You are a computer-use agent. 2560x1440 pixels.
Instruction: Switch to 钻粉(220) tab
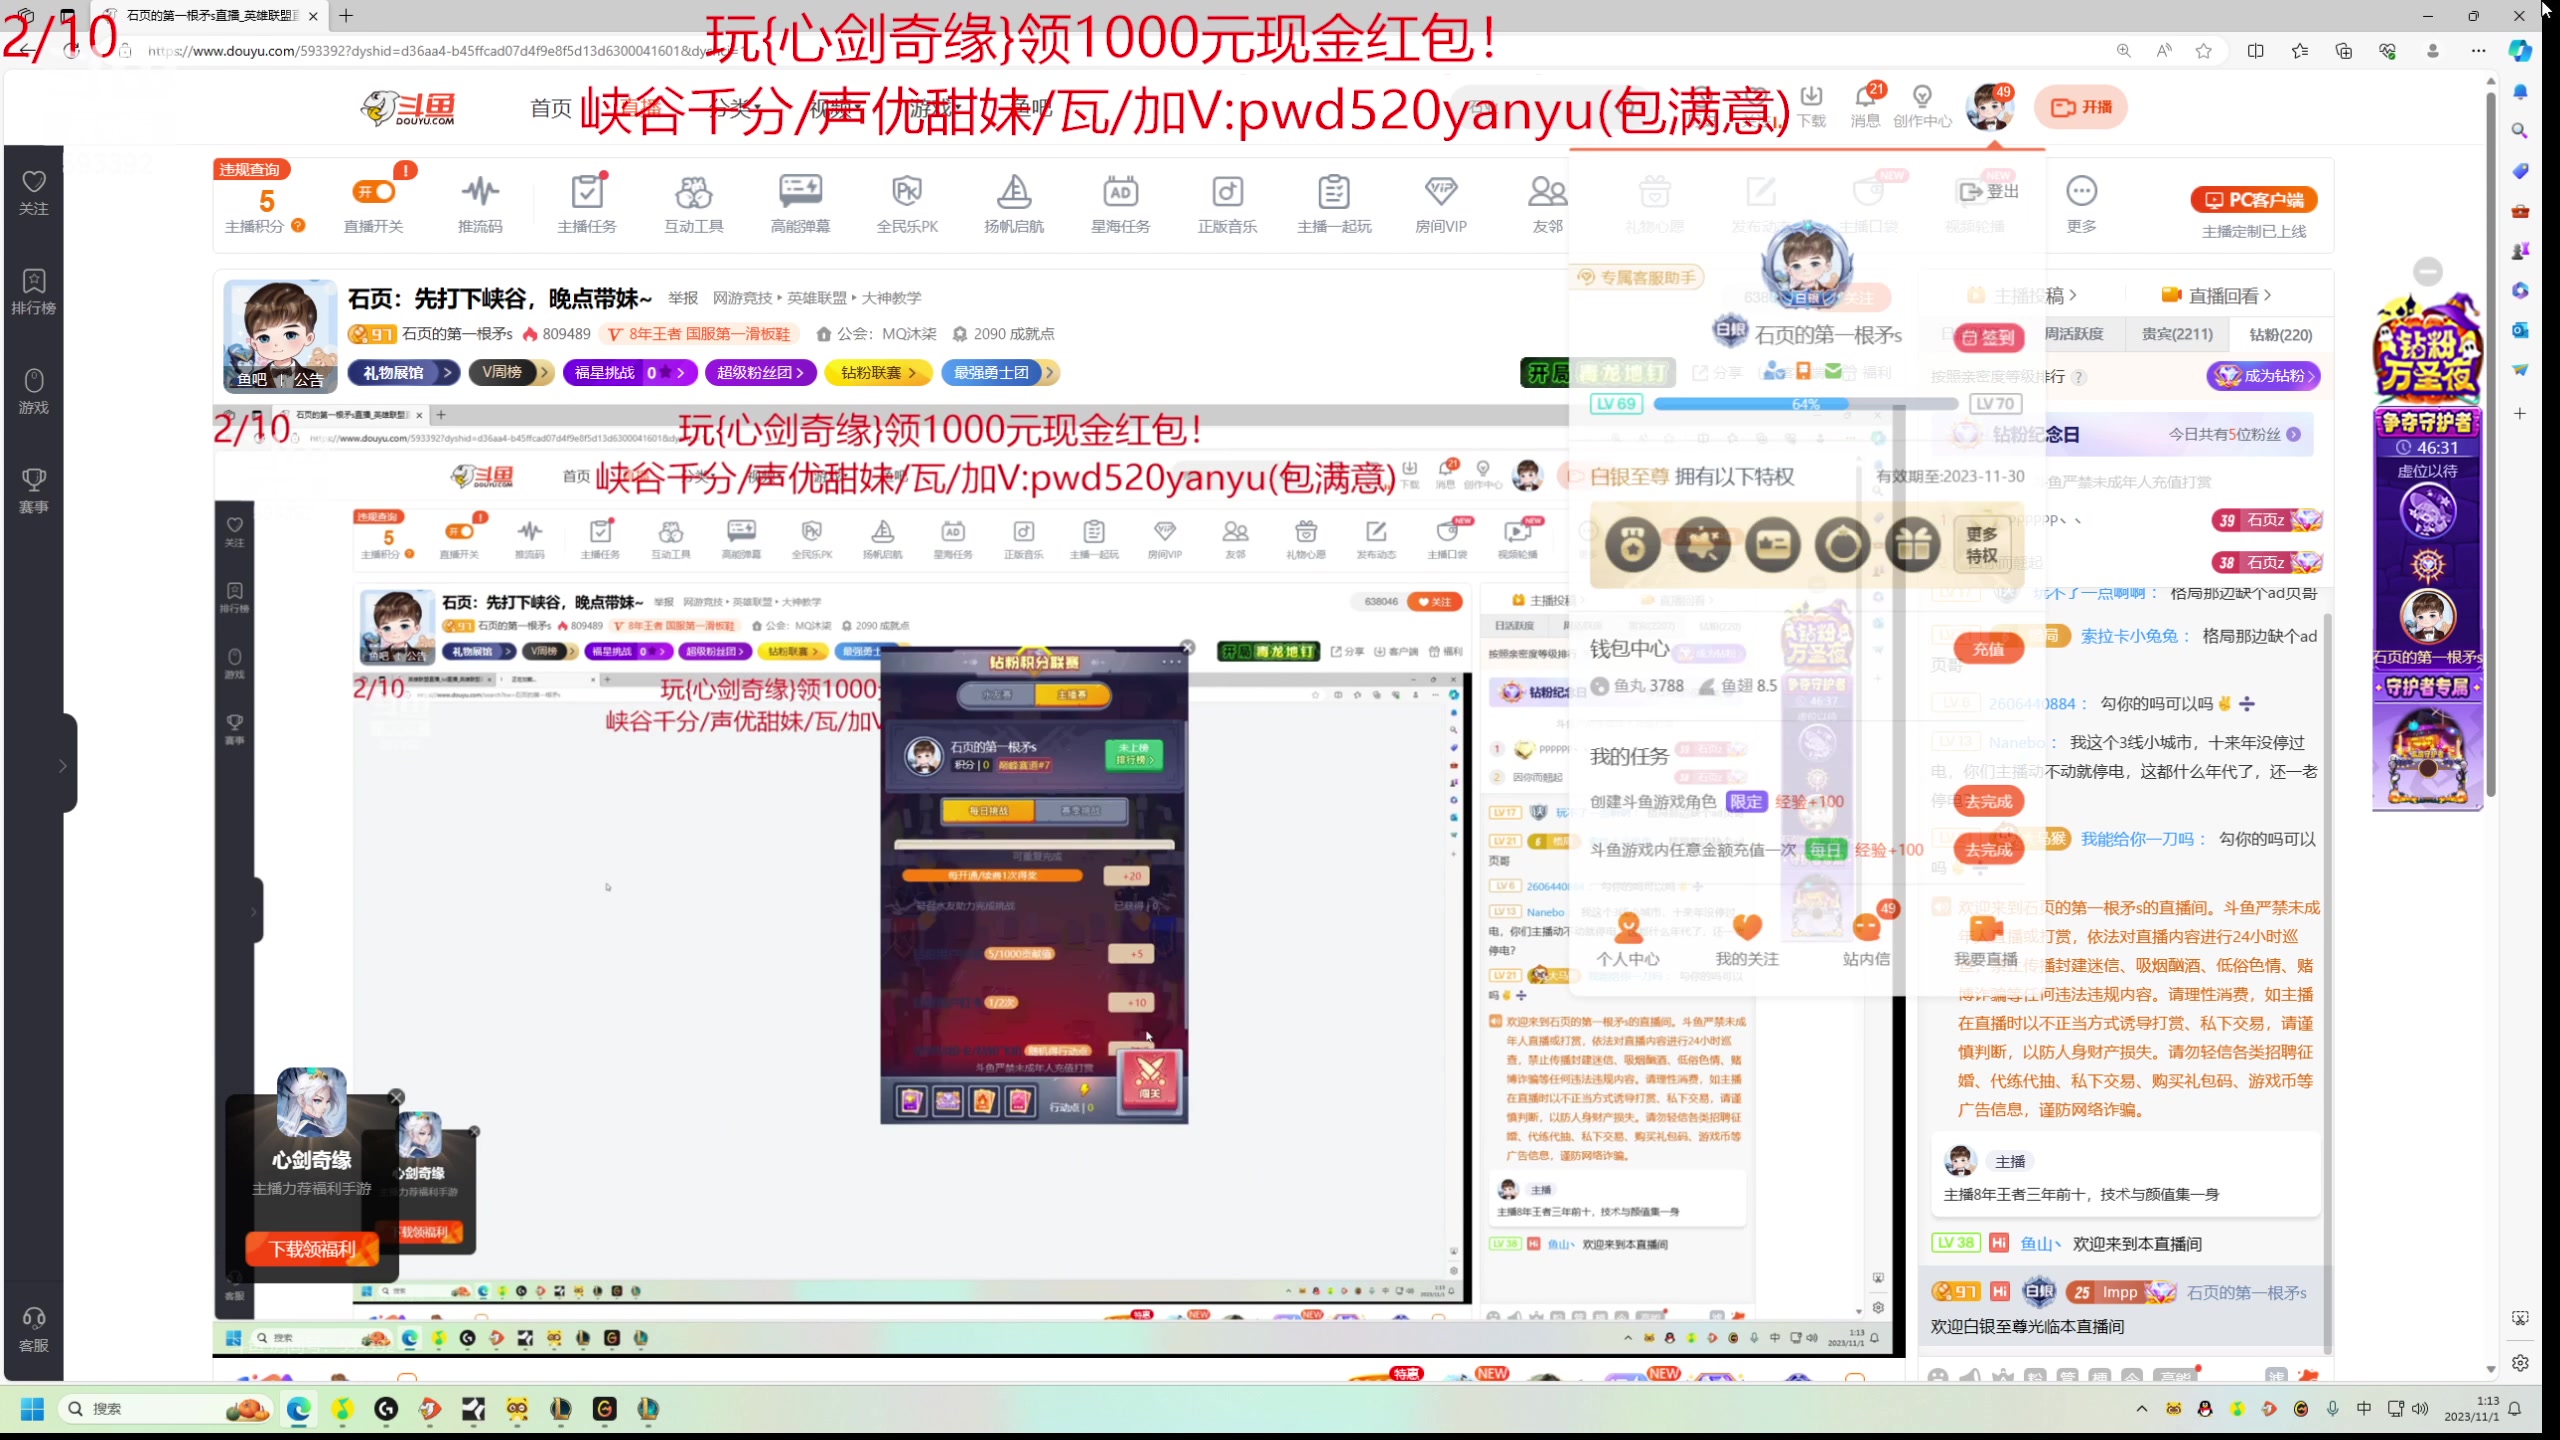point(2280,334)
